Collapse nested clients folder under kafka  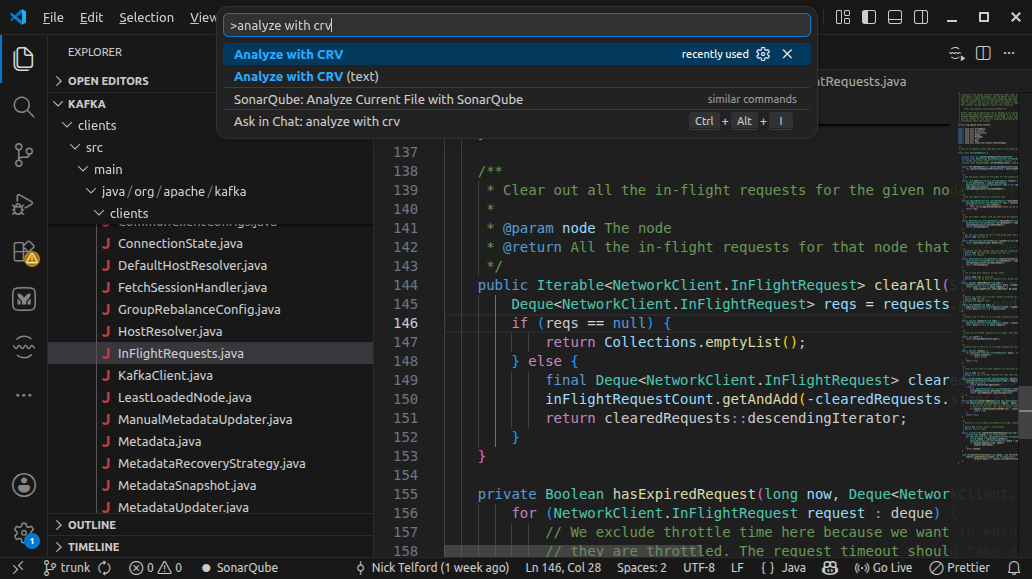point(211,213)
